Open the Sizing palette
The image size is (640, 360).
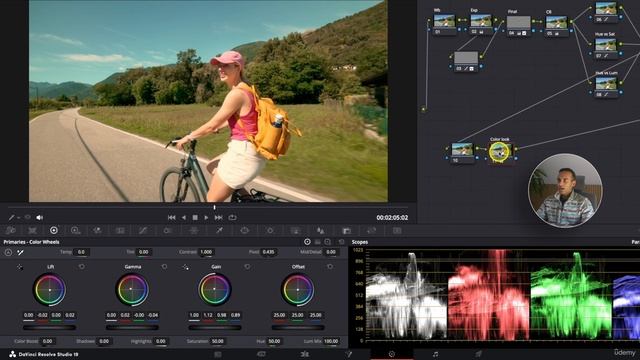click(x=372, y=231)
